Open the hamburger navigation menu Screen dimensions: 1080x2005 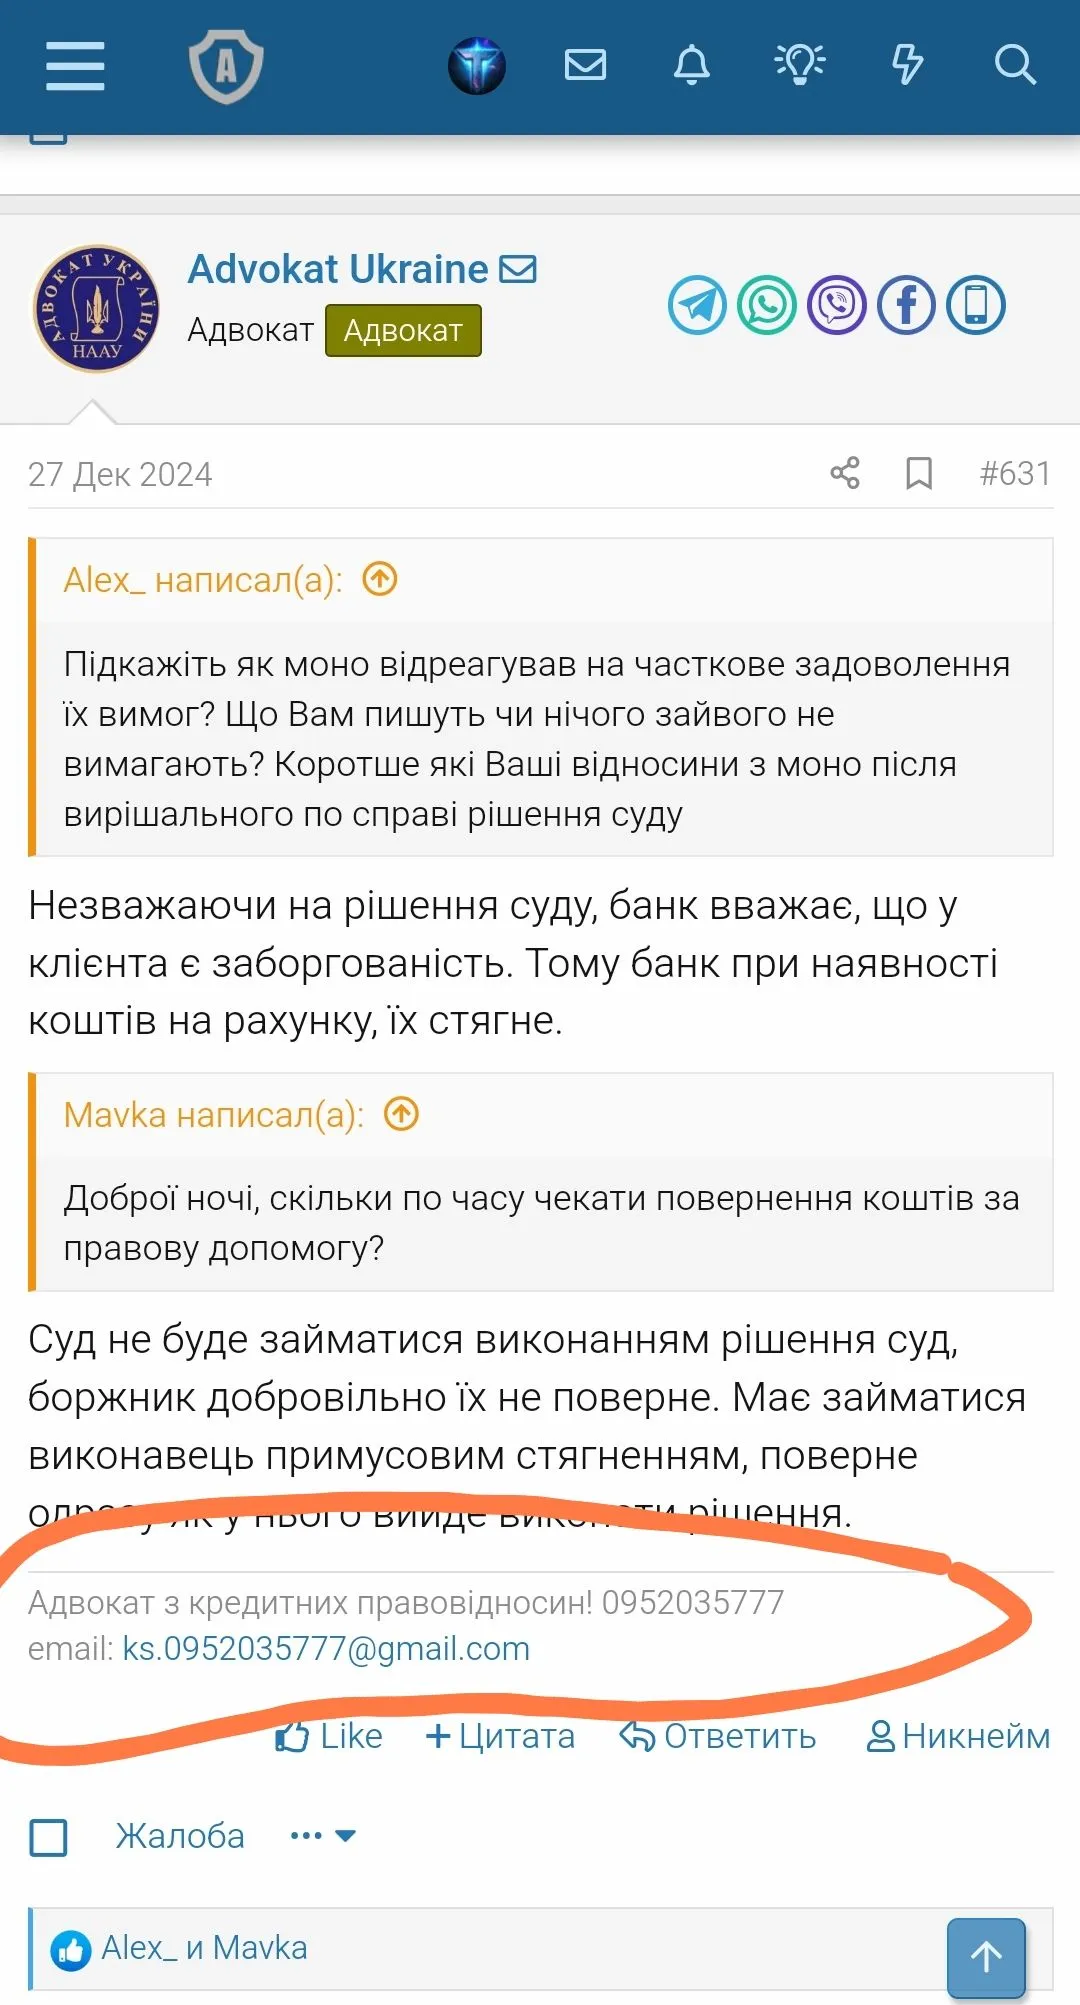(x=75, y=66)
